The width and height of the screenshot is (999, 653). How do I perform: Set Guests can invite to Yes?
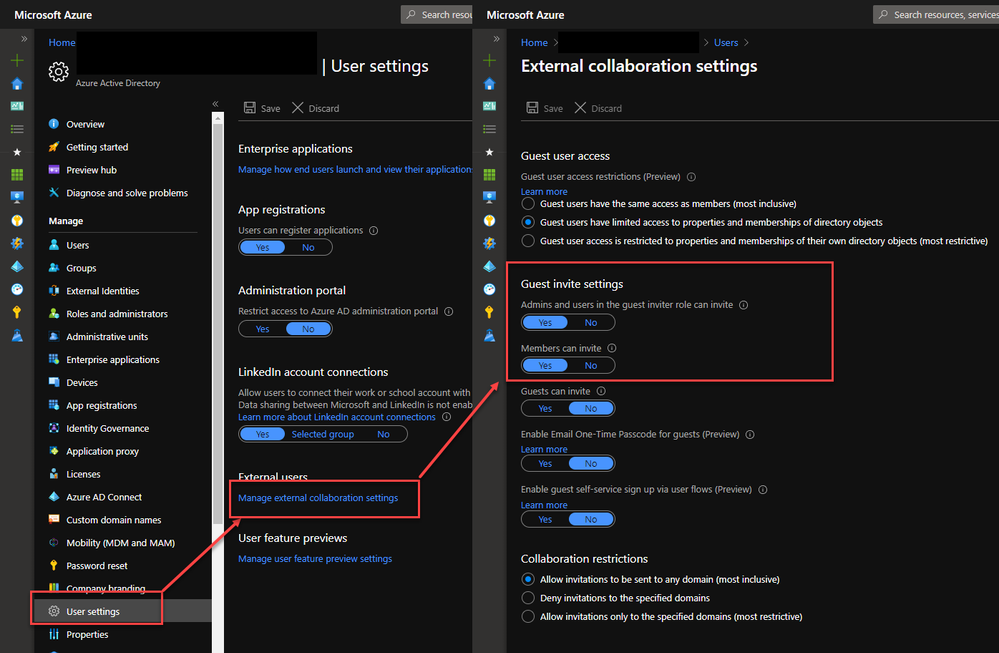tap(545, 408)
